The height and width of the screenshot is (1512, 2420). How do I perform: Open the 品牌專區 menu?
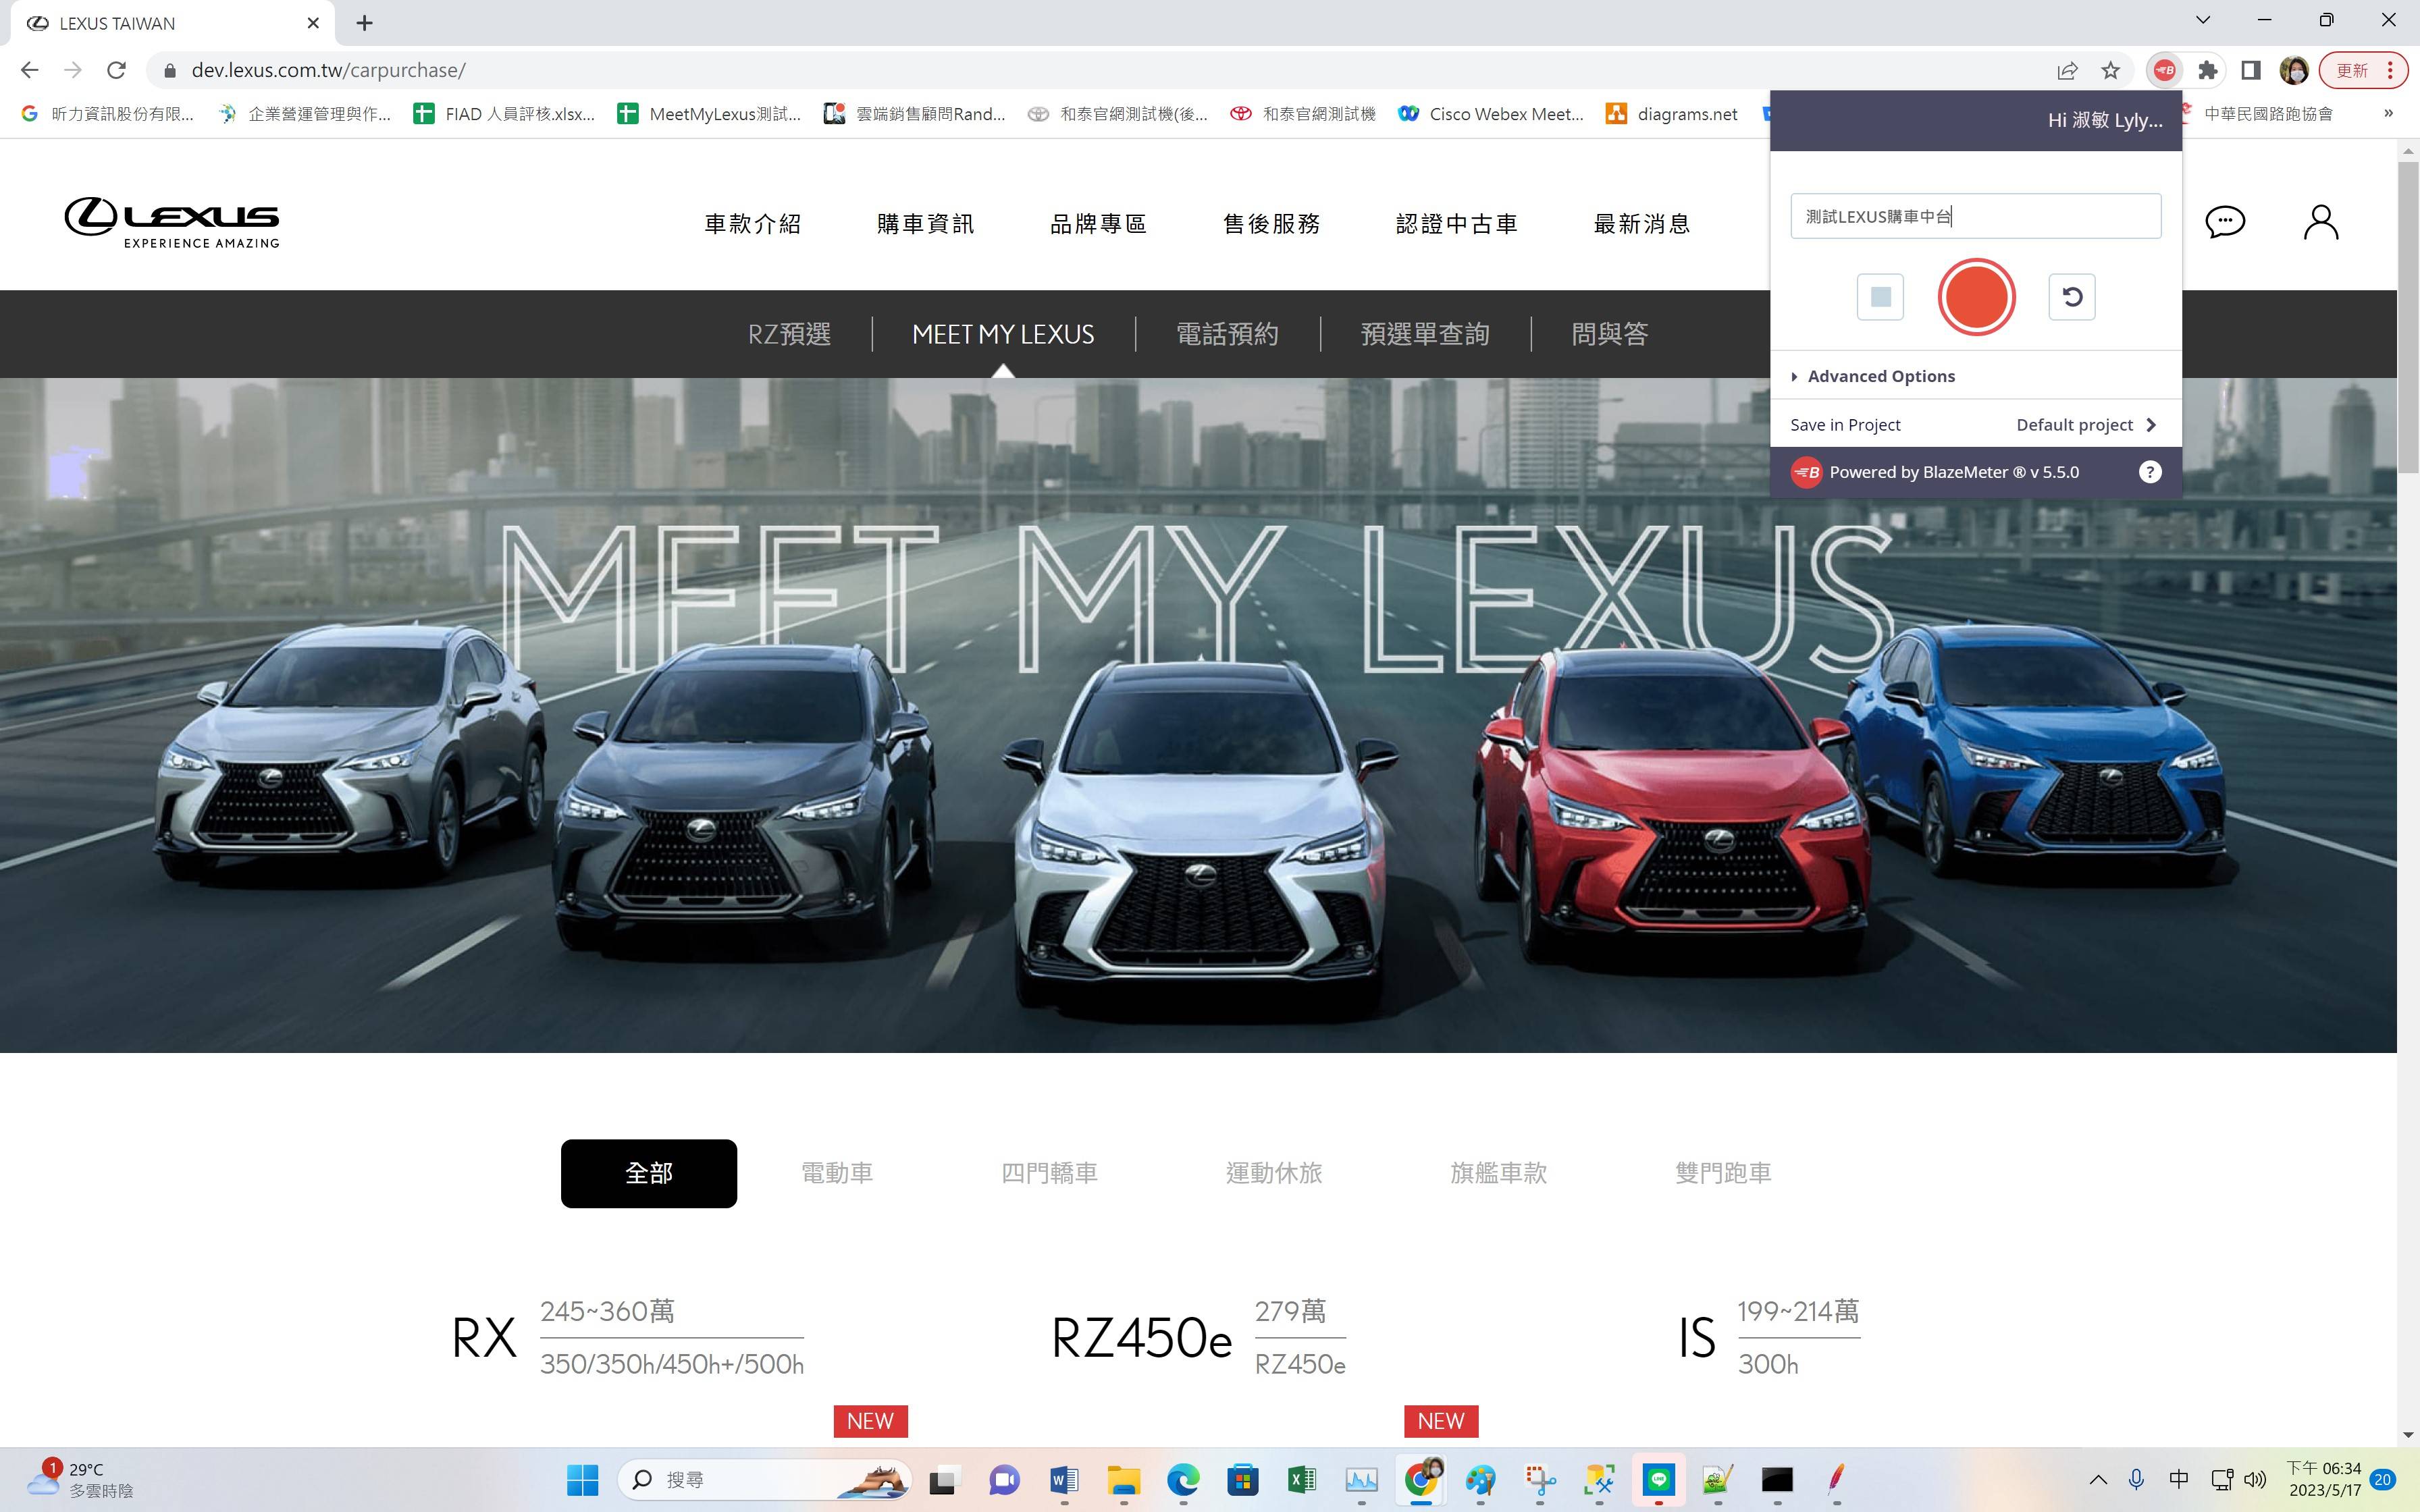(1098, 224)
